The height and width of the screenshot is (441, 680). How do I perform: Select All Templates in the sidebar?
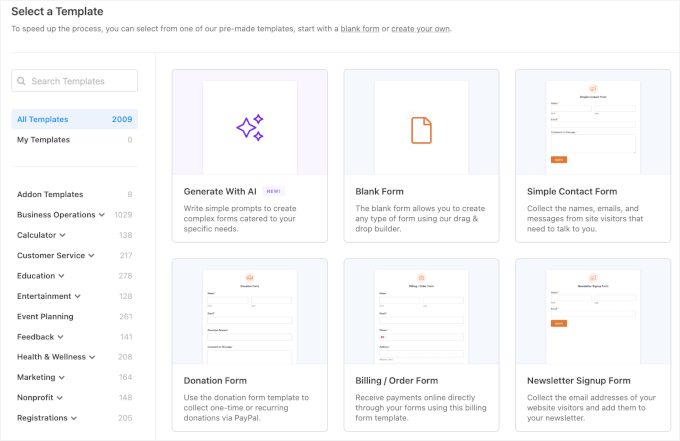point(43,119)
